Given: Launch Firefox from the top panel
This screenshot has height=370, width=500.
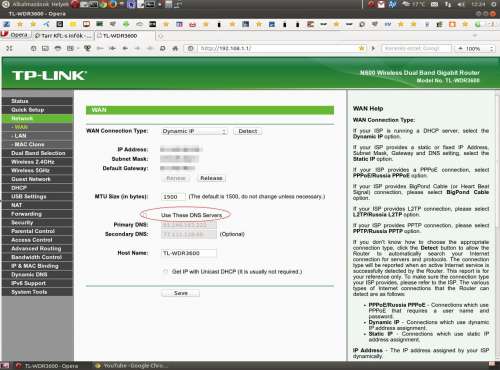Looking at the screenshot, I should (x=113, y=4).
